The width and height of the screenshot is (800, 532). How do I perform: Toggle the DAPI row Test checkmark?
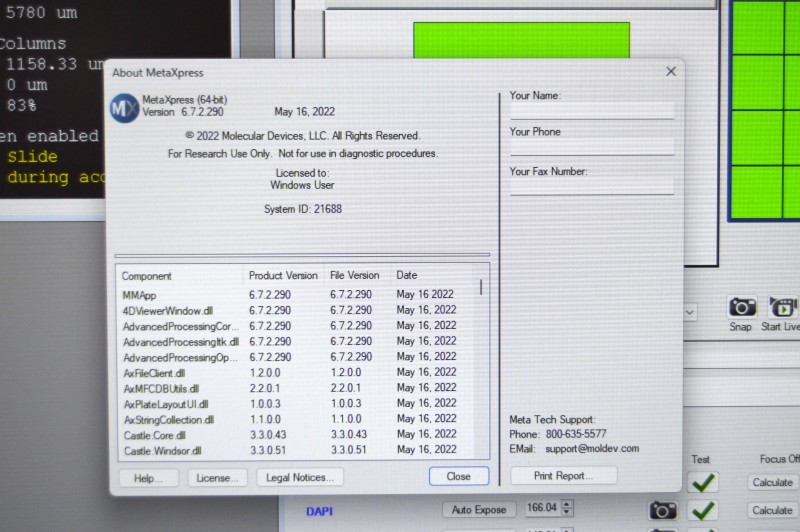pos(705,510)
